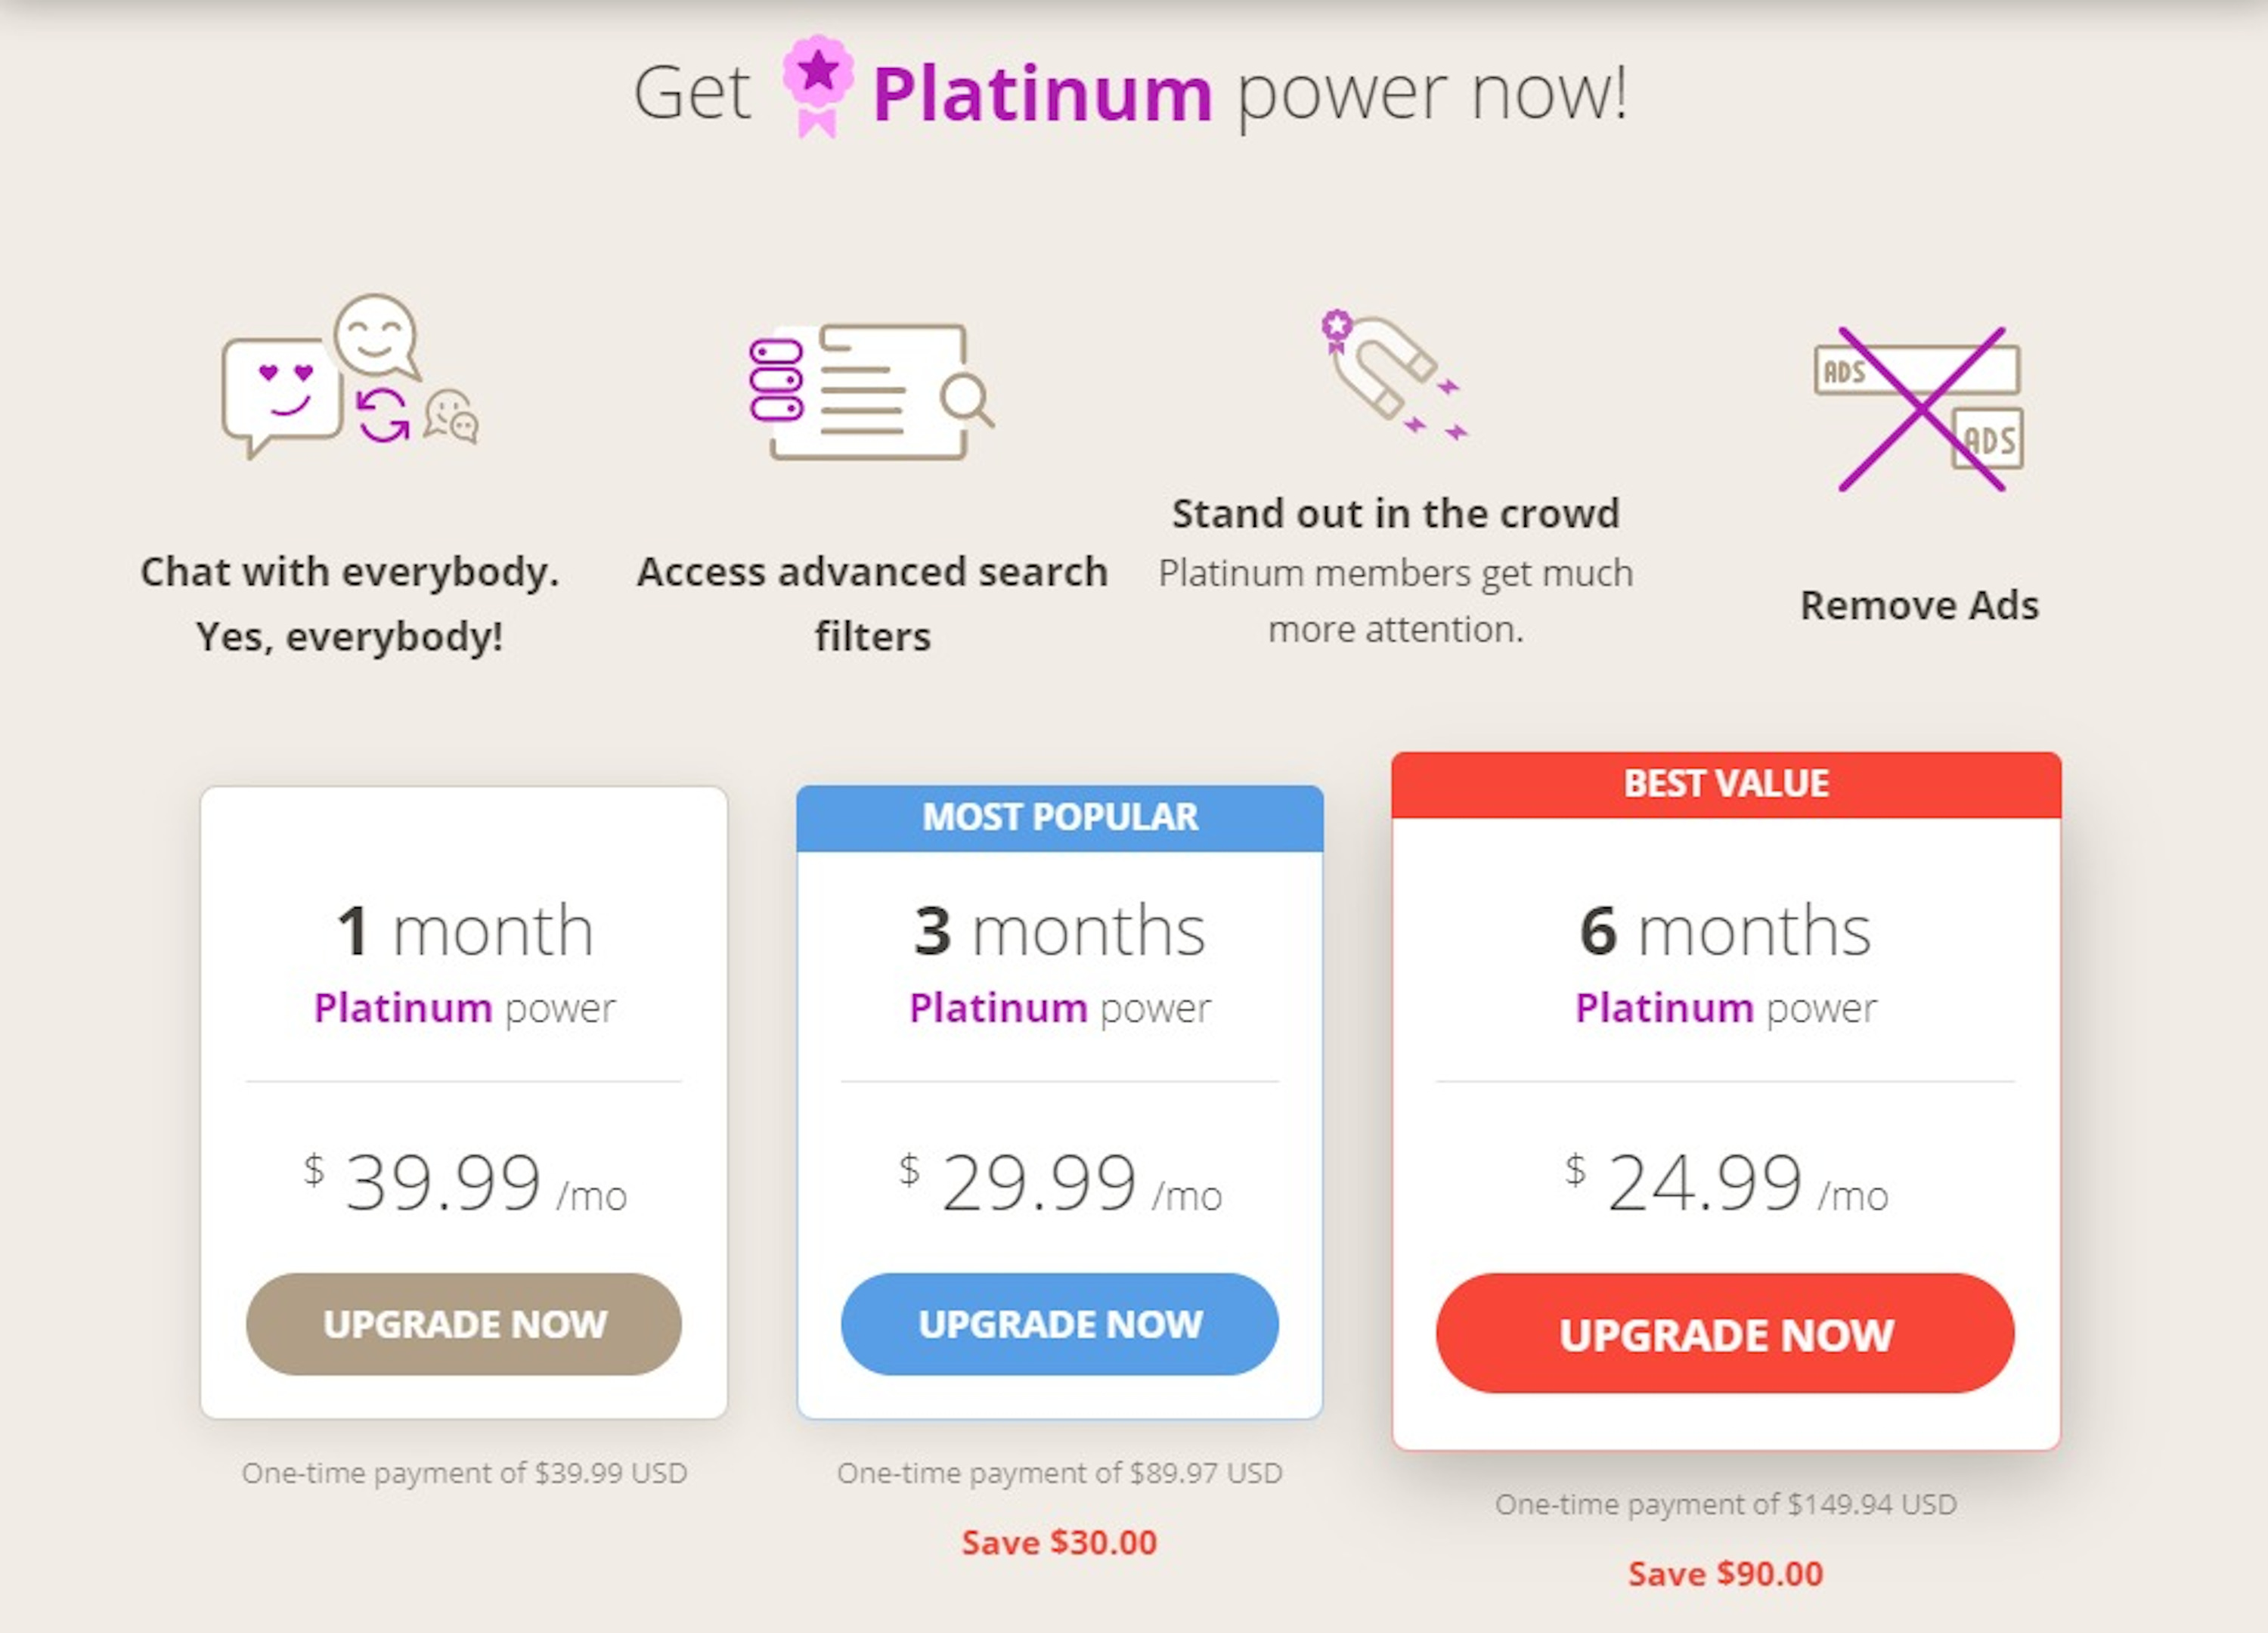The image size is (2268, 1633).
Task: Click the Platinum rosette badge icon
Action: pyautogui.click(x=817, y=85)
